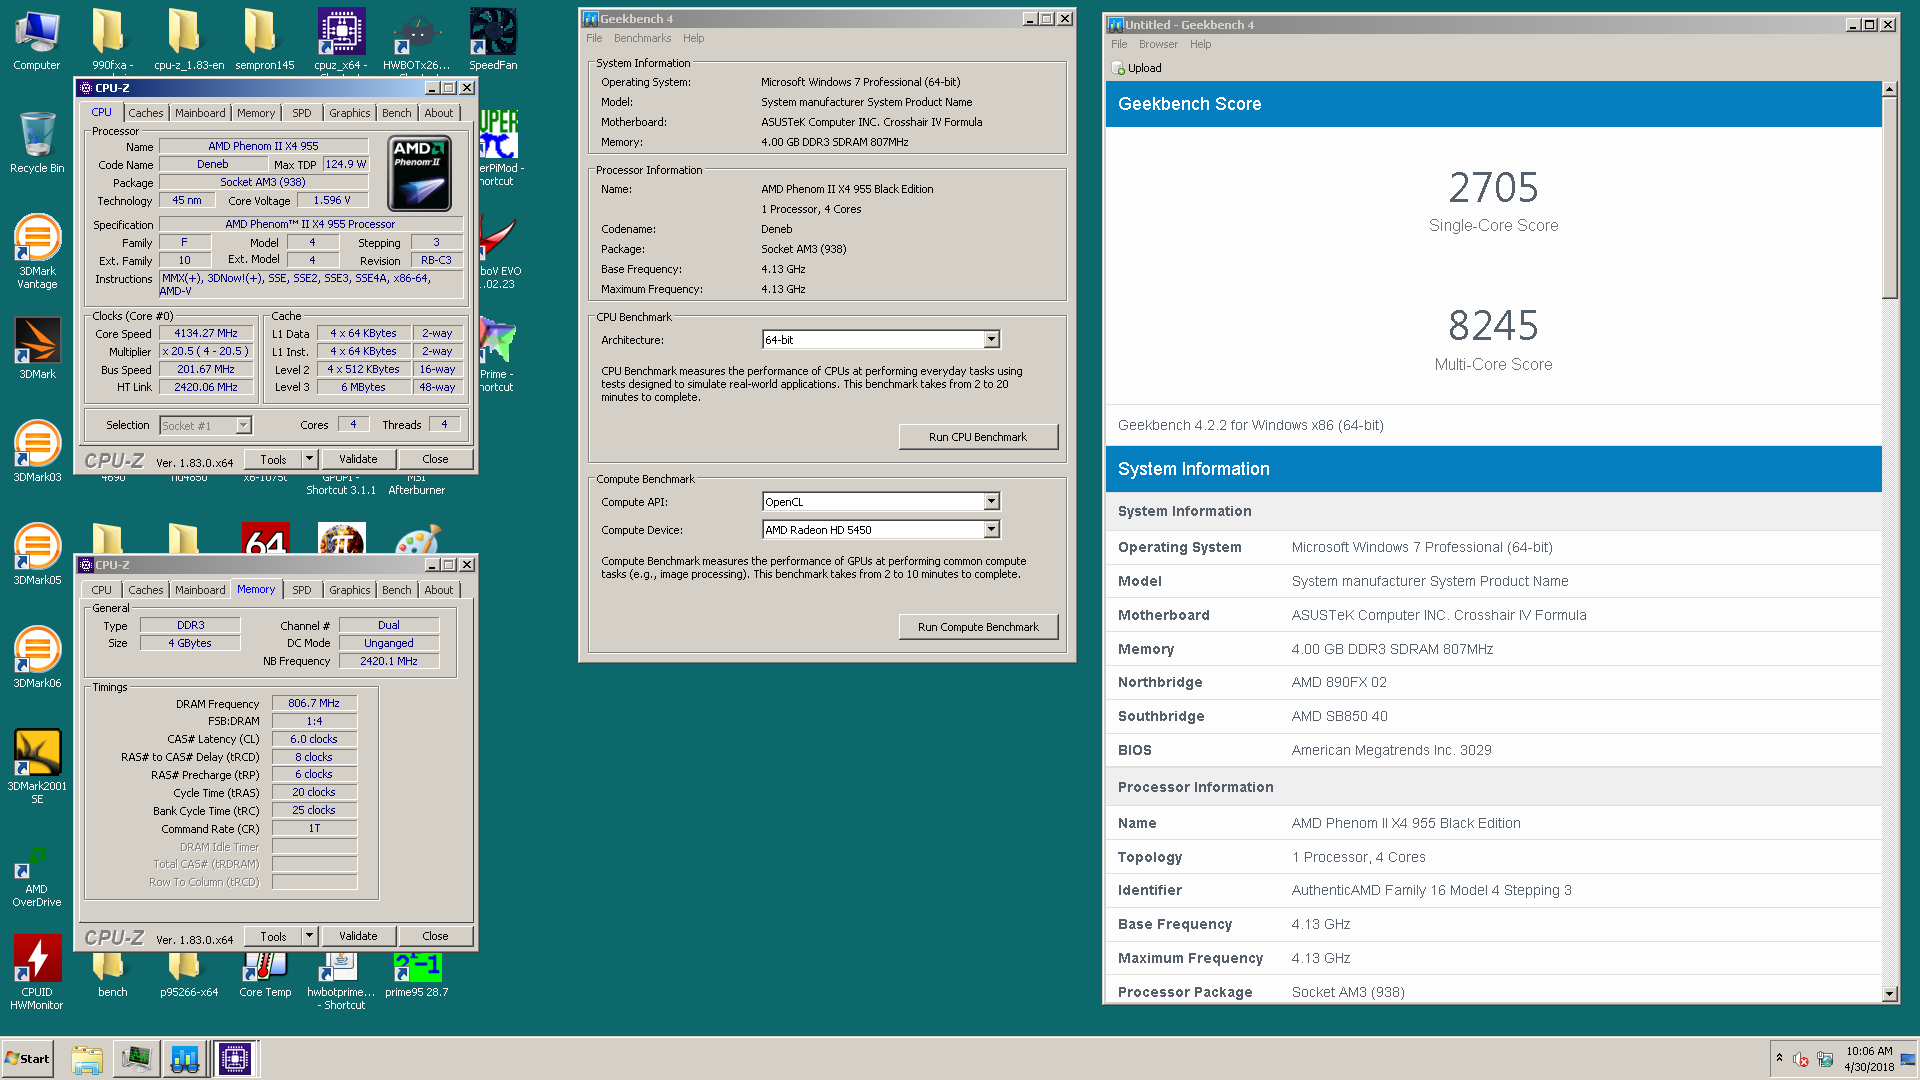Screen dimensions: 1920x1080
Task: Open the Recycle Bin
Action: click(37, 143)
